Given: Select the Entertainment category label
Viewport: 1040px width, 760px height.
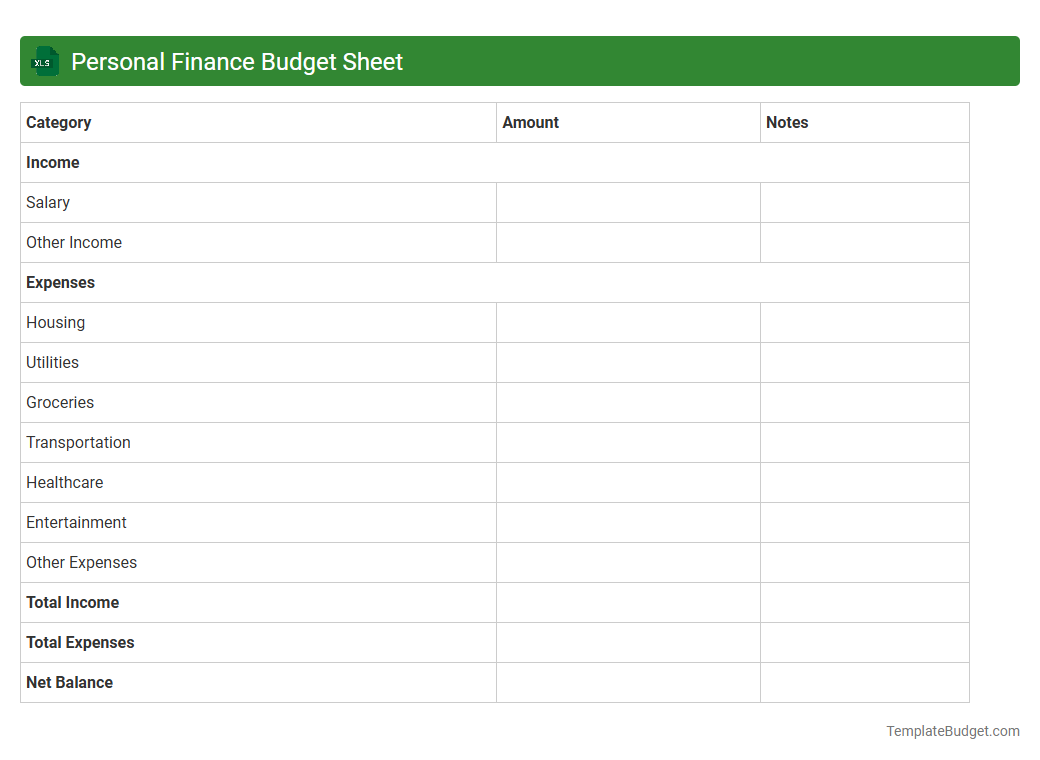Looking at the screenshot, I should click(75, 522).
